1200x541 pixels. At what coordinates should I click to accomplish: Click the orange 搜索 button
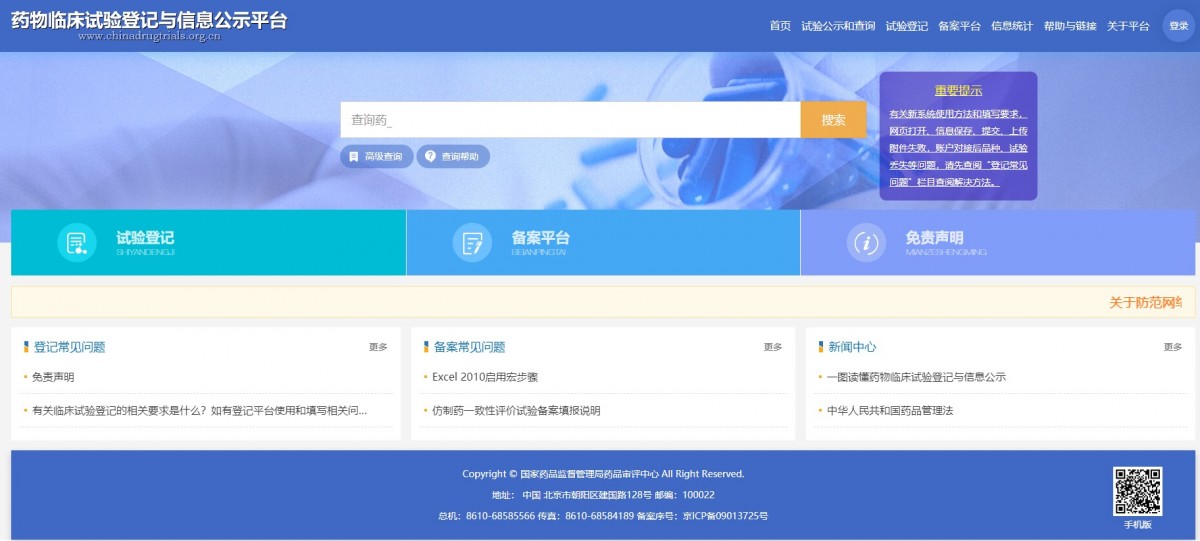(833, 120)
